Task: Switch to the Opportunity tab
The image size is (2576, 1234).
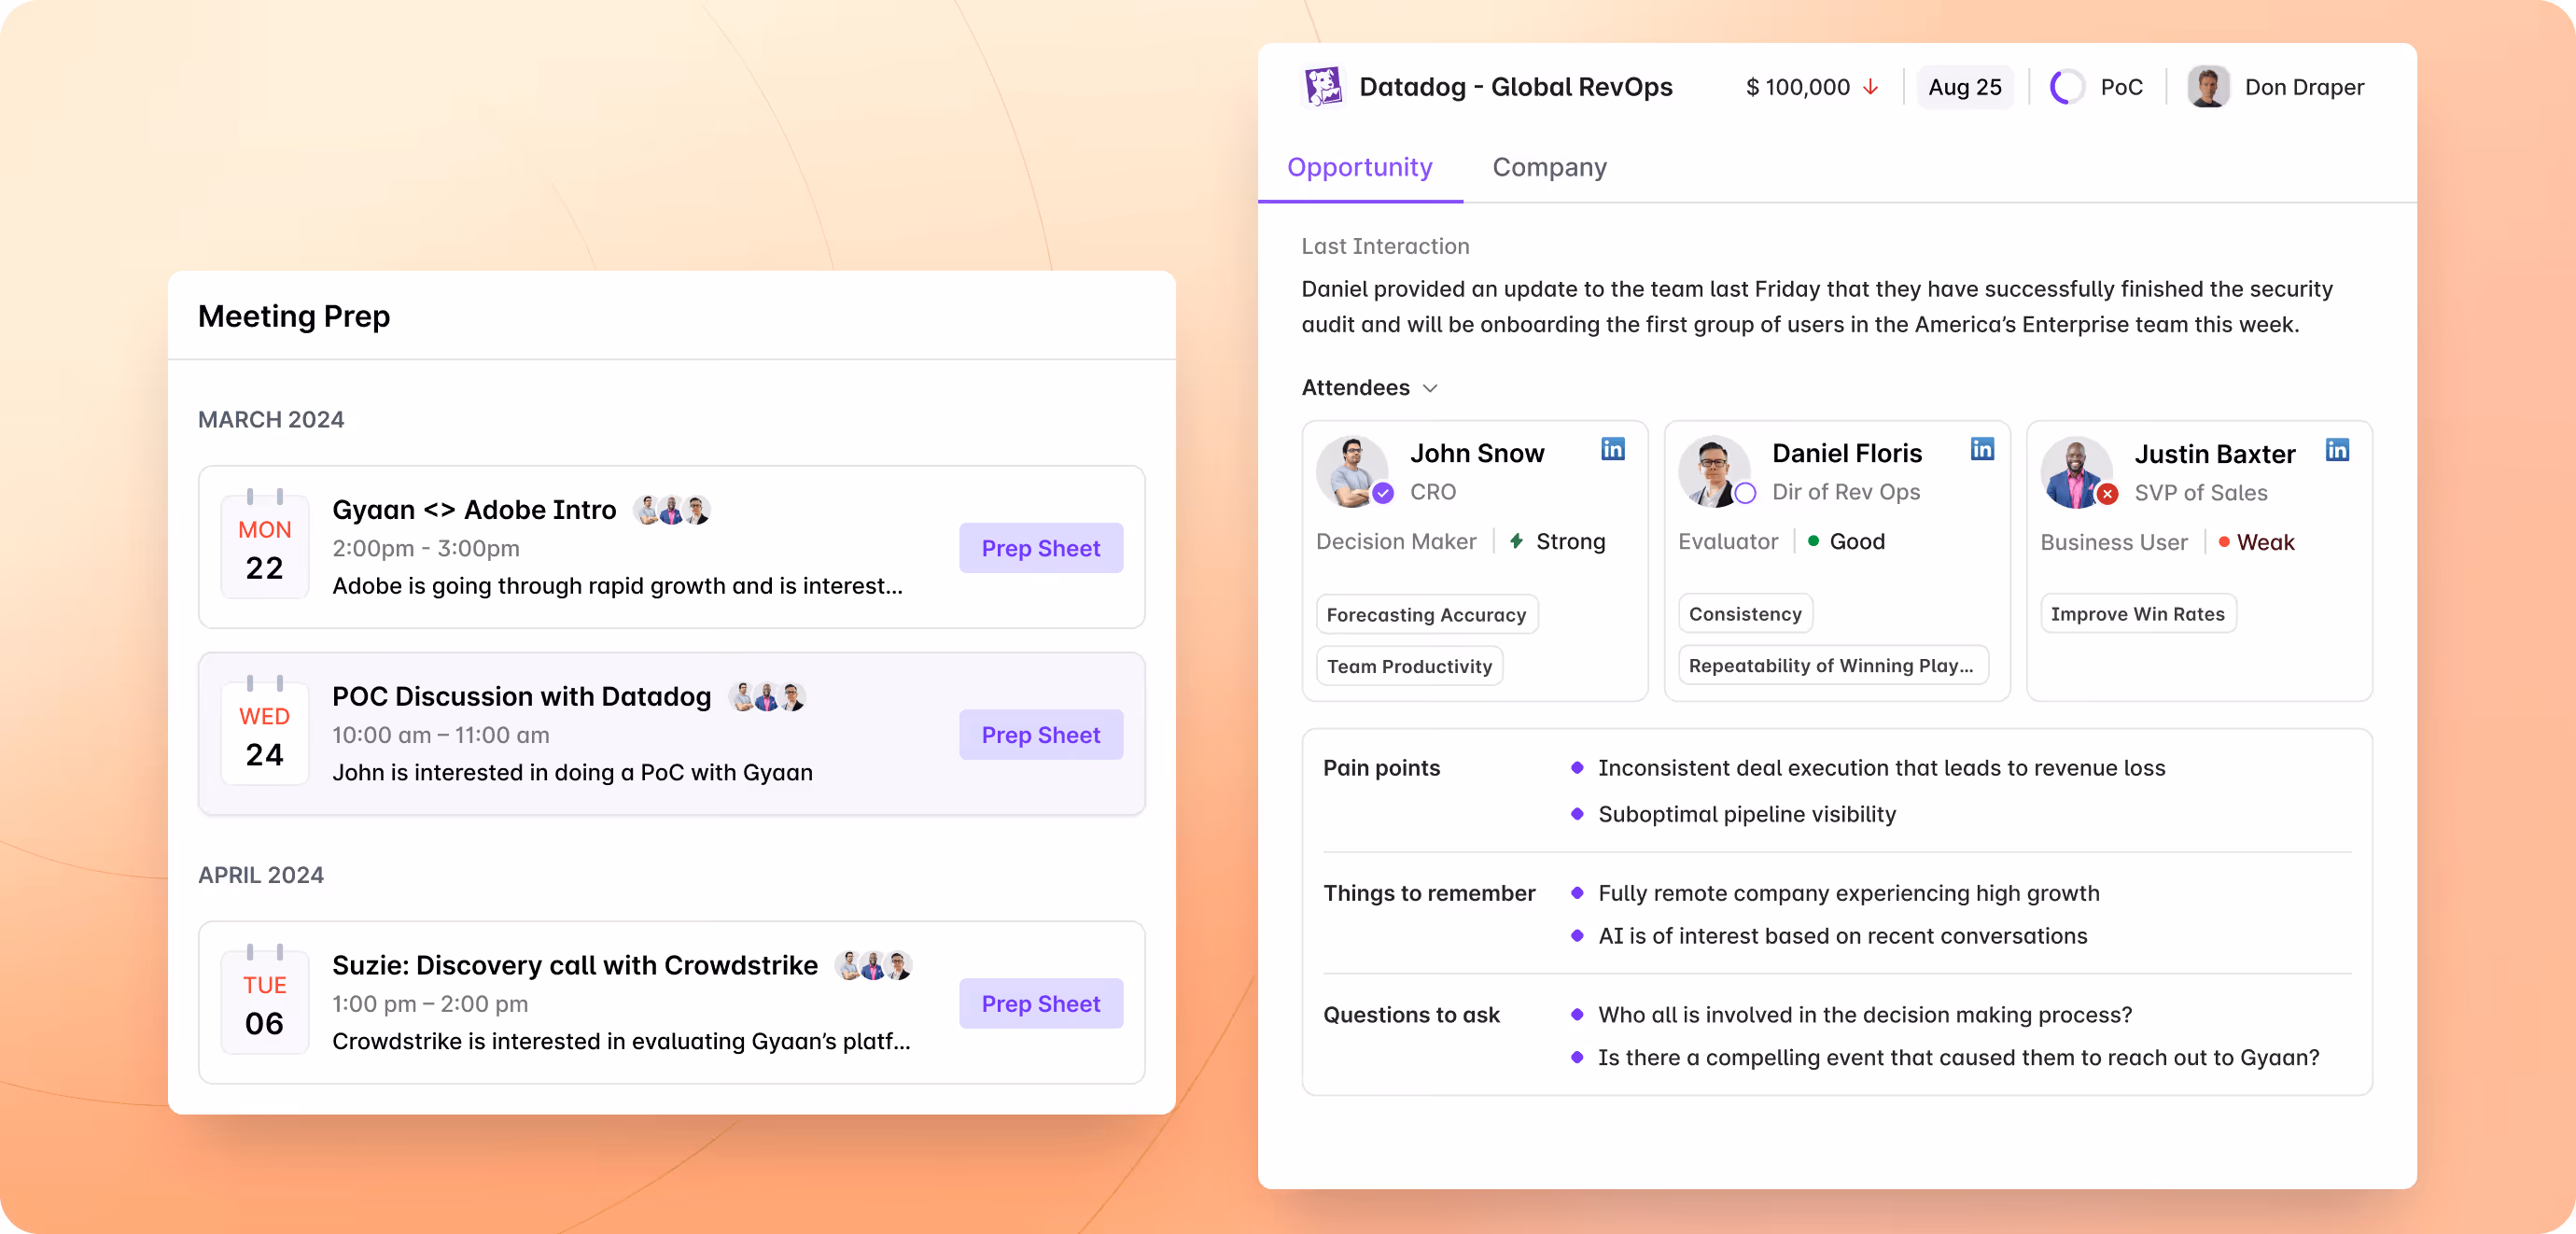Action: [x=1360, y=167]
